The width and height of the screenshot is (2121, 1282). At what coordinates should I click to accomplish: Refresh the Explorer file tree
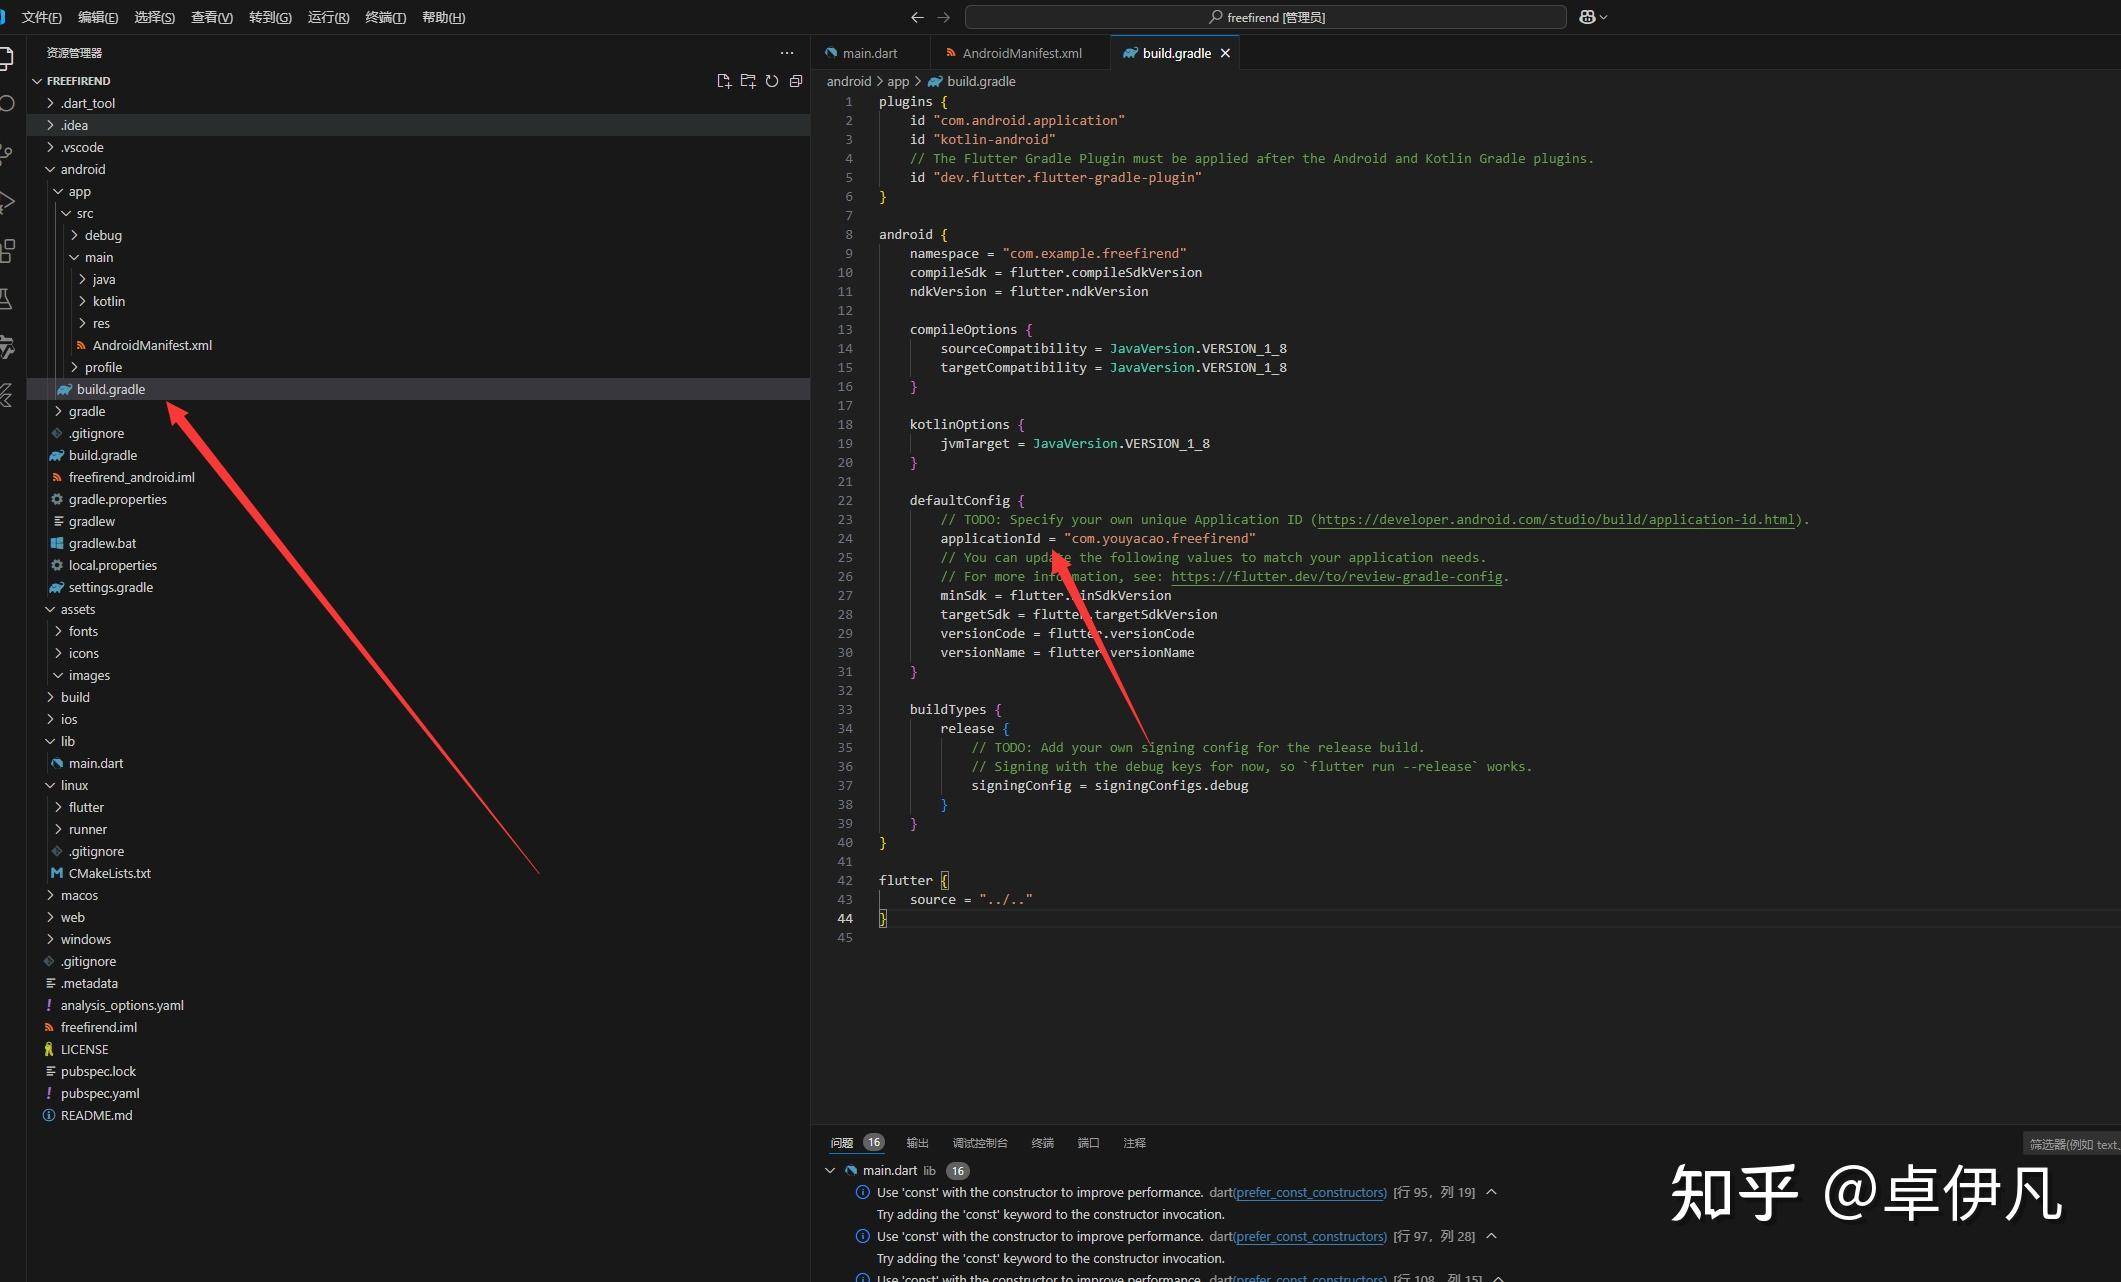pyautogui.click(x=772, y=81)
